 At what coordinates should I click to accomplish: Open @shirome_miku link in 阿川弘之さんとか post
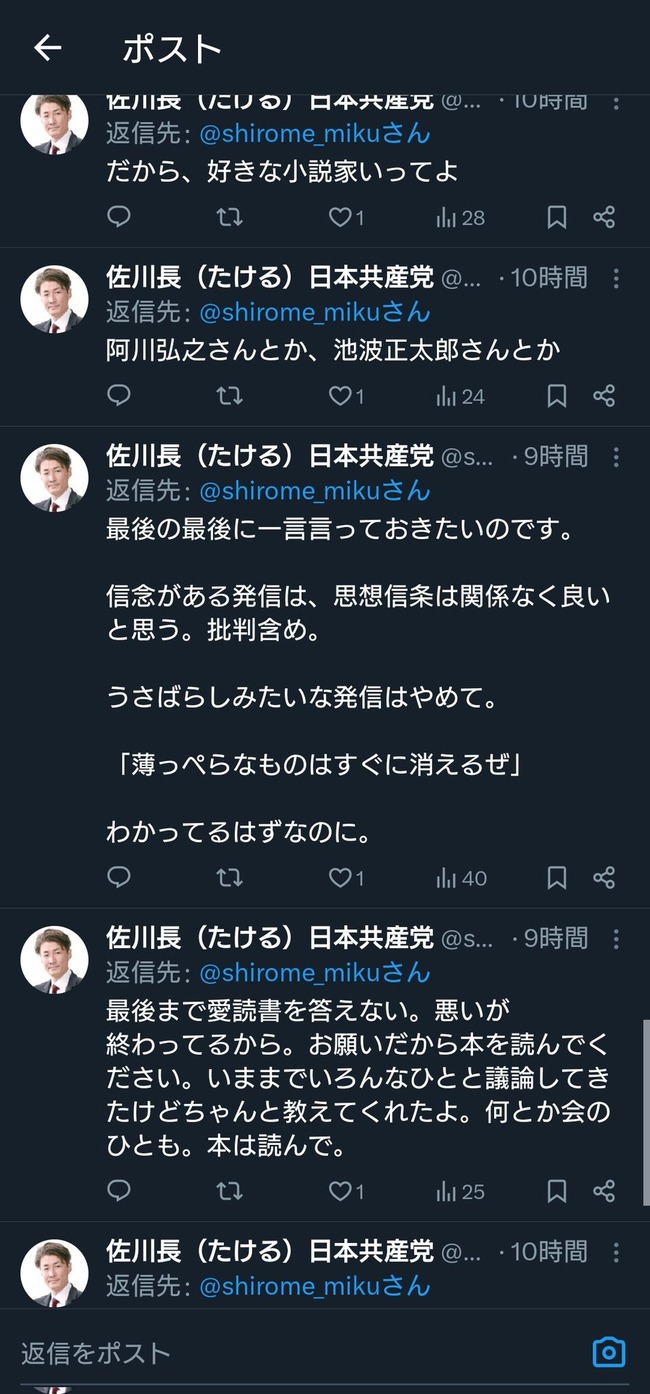coord(314,312)
